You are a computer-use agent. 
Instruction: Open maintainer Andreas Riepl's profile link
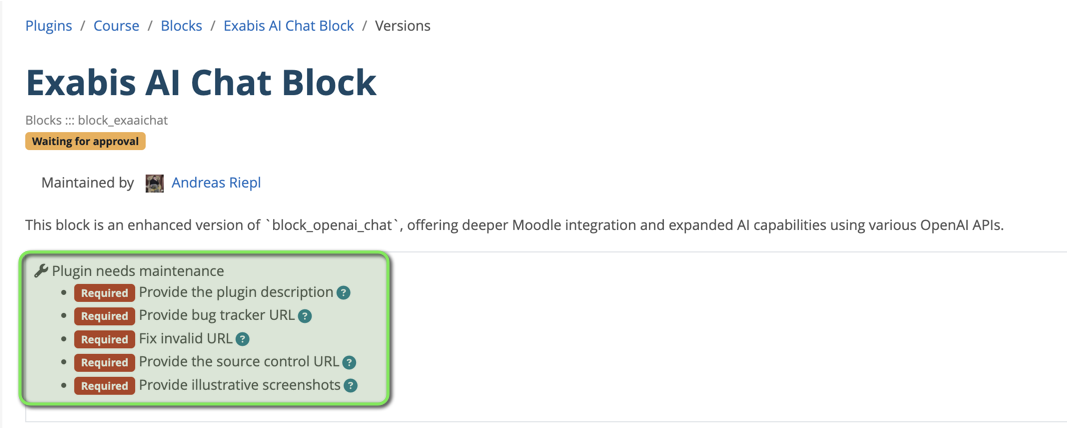pos(216,183)
